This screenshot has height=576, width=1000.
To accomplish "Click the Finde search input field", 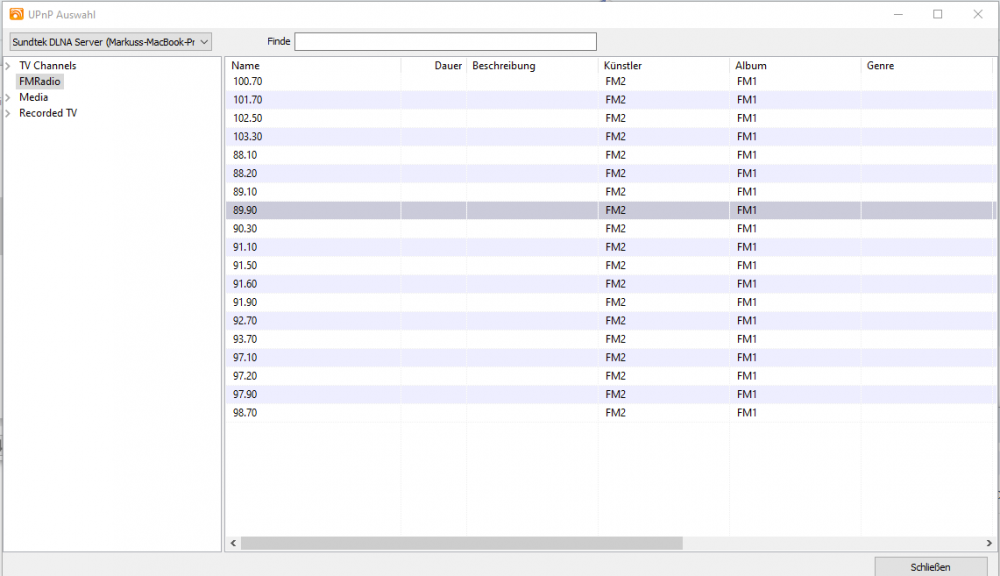I will (445, 41).
